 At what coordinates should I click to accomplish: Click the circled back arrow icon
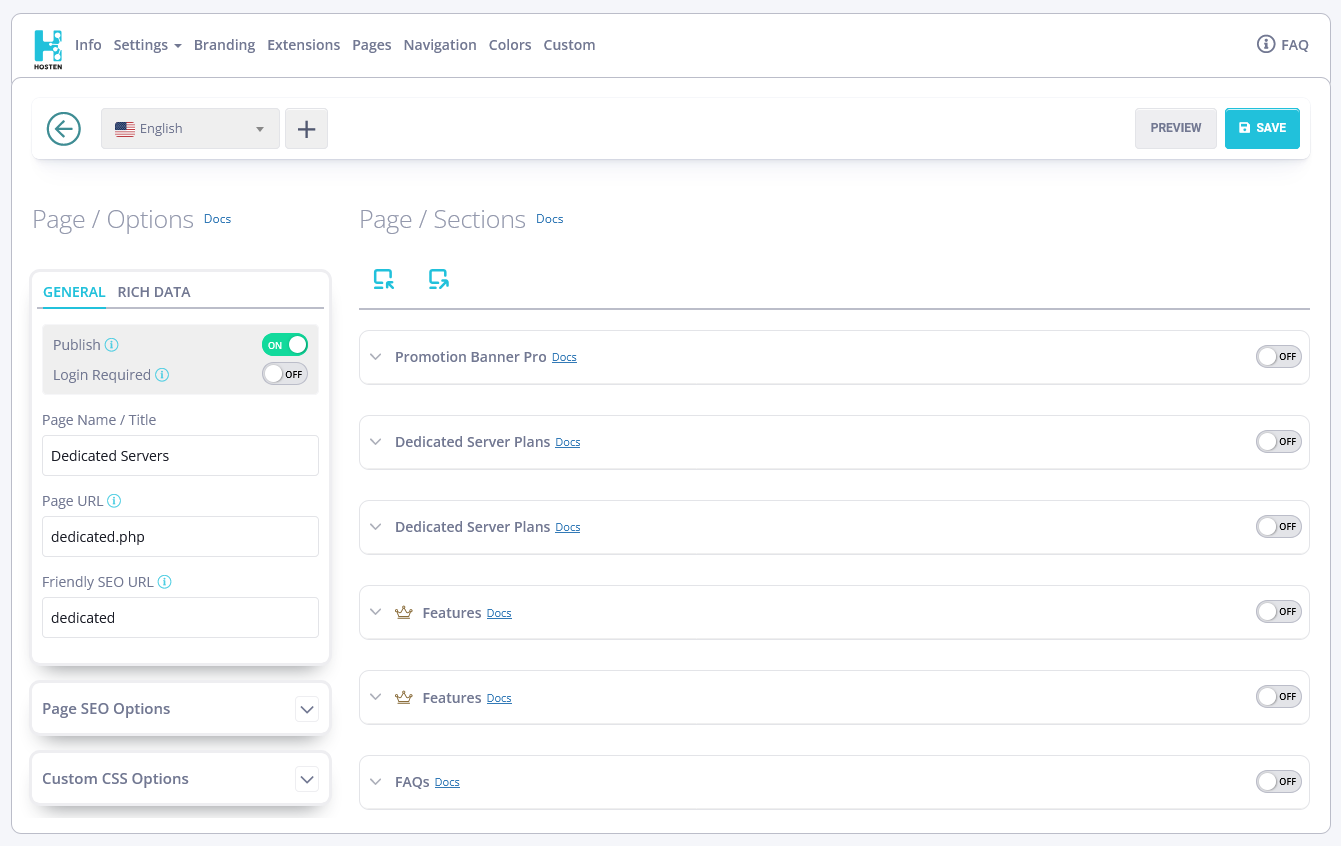tap(64, 128)
